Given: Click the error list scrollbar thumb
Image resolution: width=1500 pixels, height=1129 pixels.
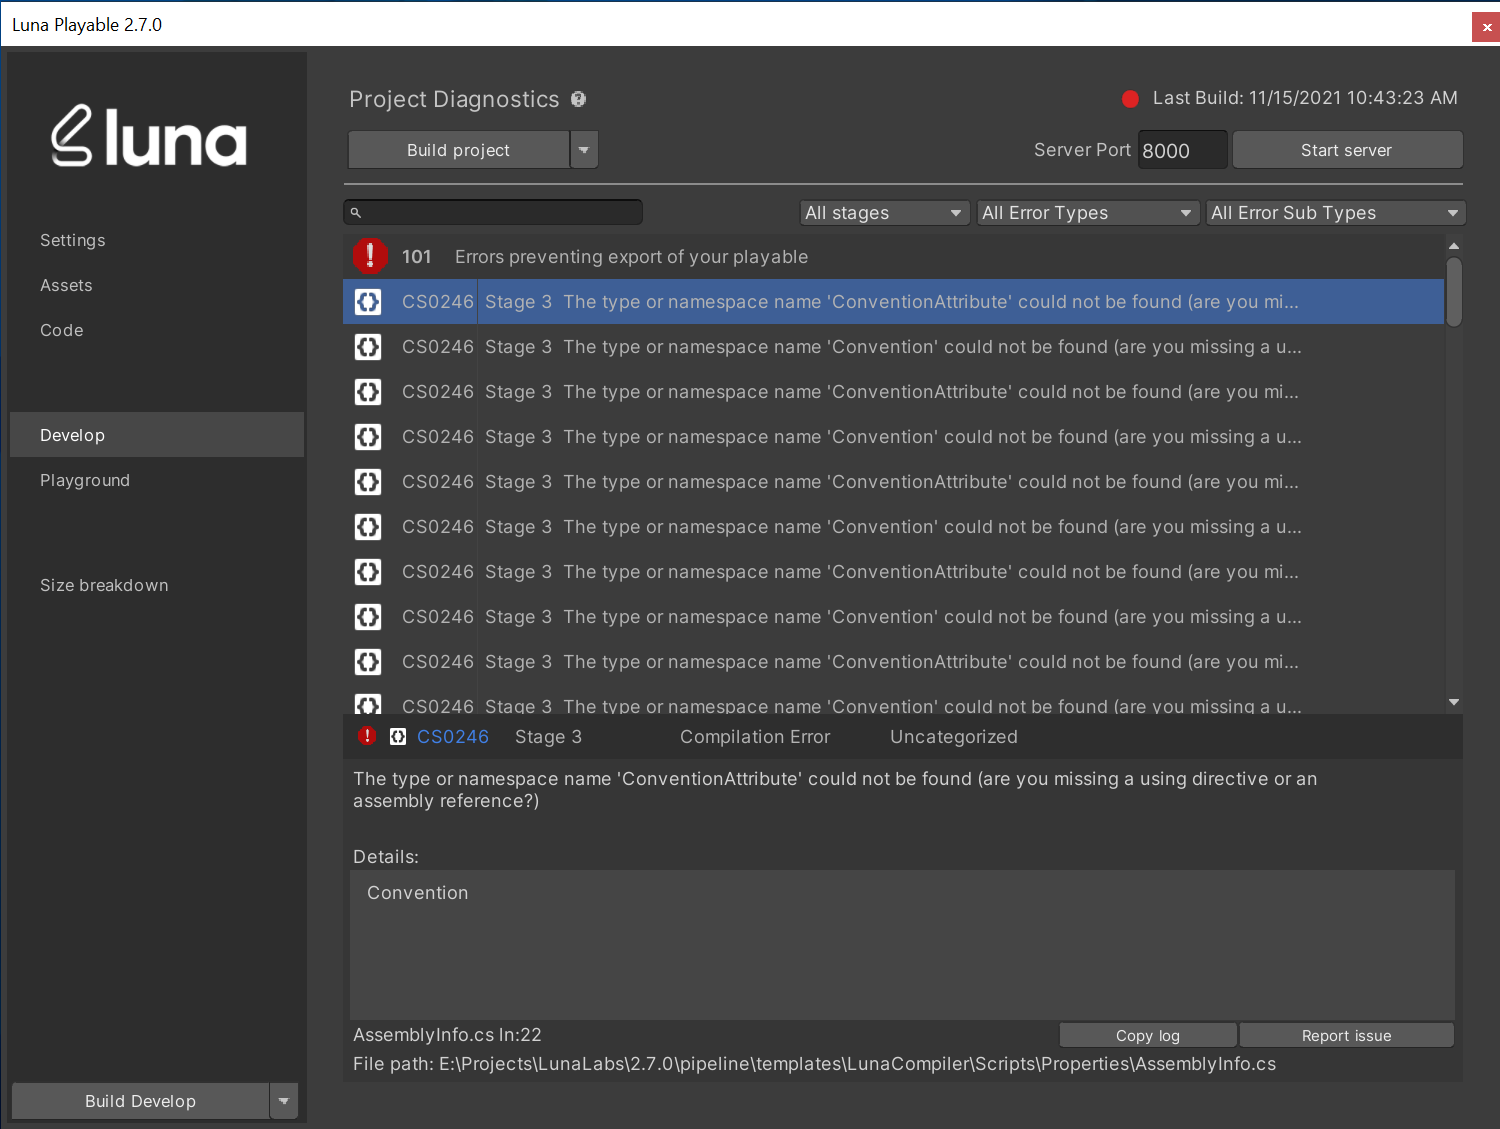Looking at the screenshot, I should (1454, 291).
